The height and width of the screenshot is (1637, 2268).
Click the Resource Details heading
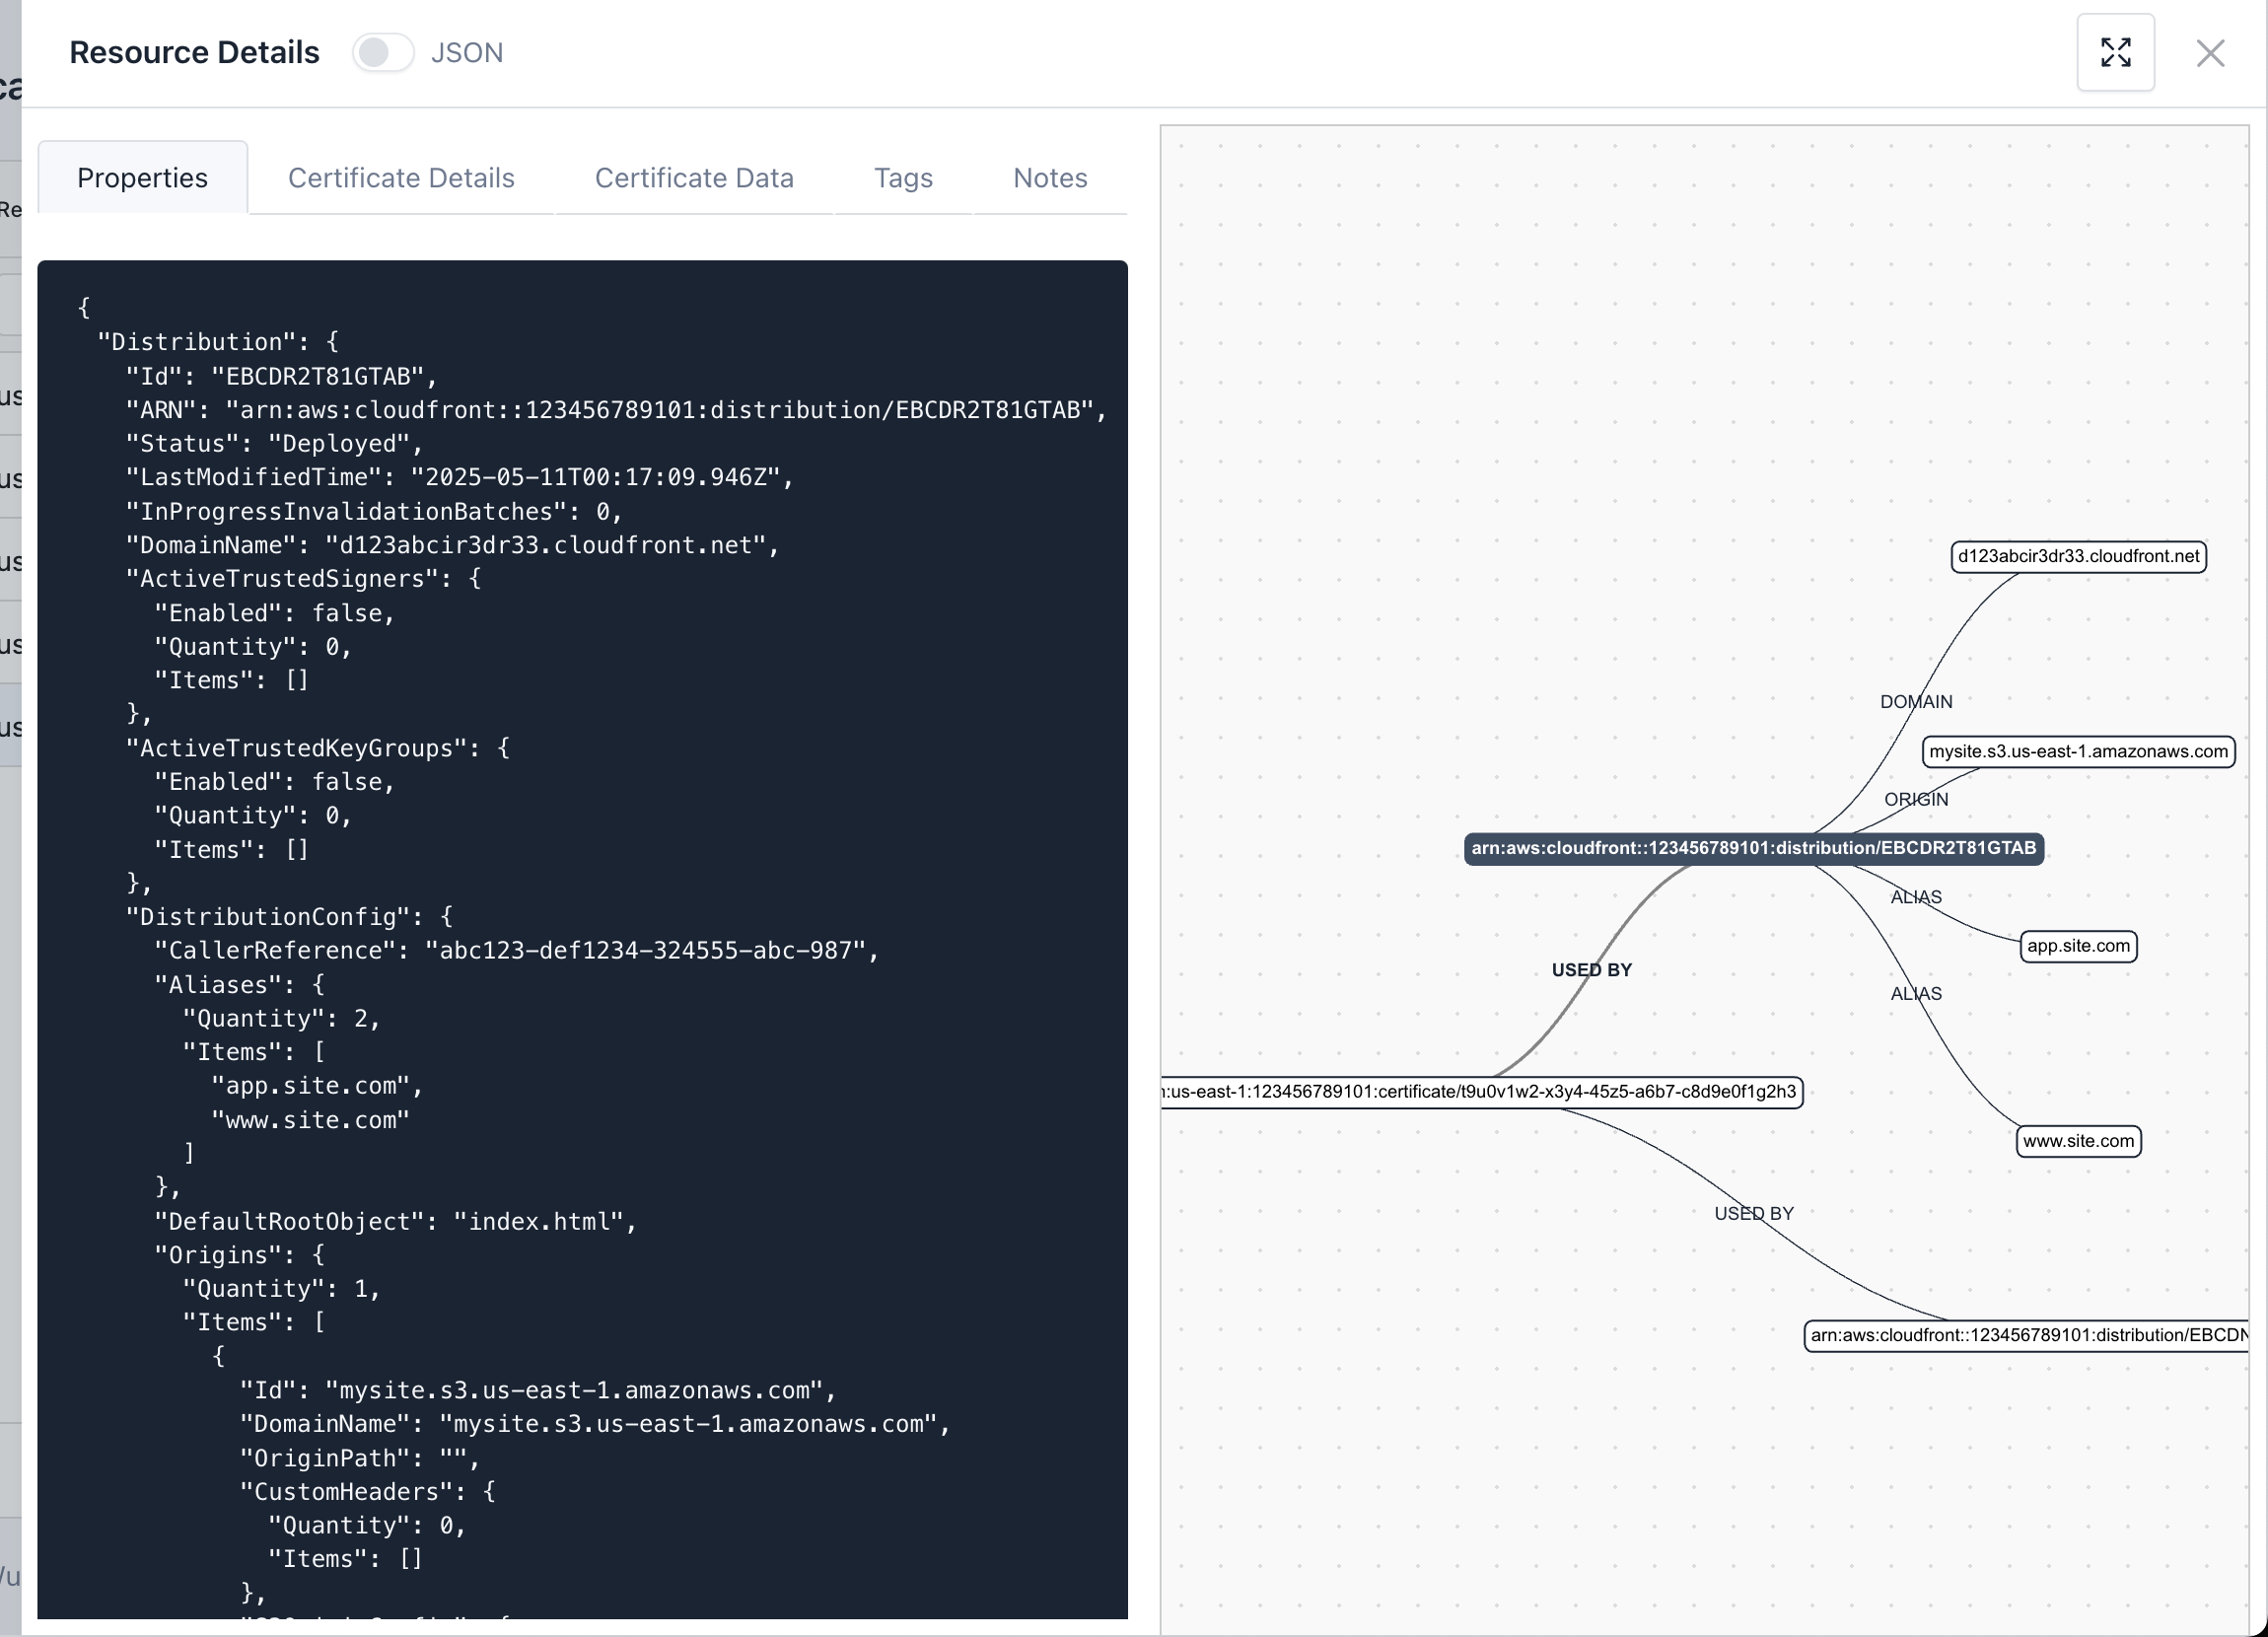point(194,52)
